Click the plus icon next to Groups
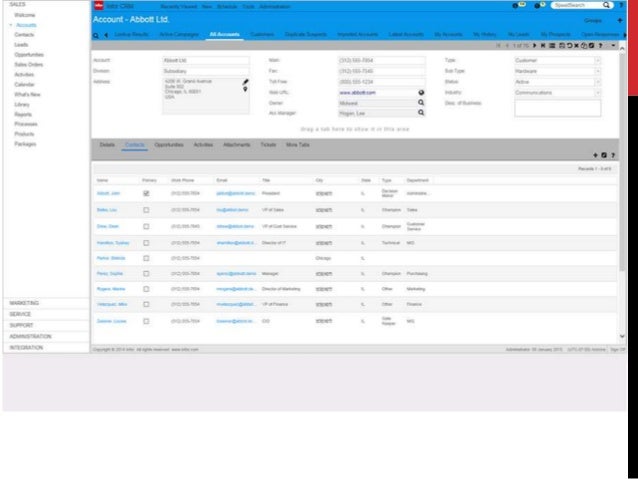This screenshot has height=479, width=638. [x=620, y=20]
